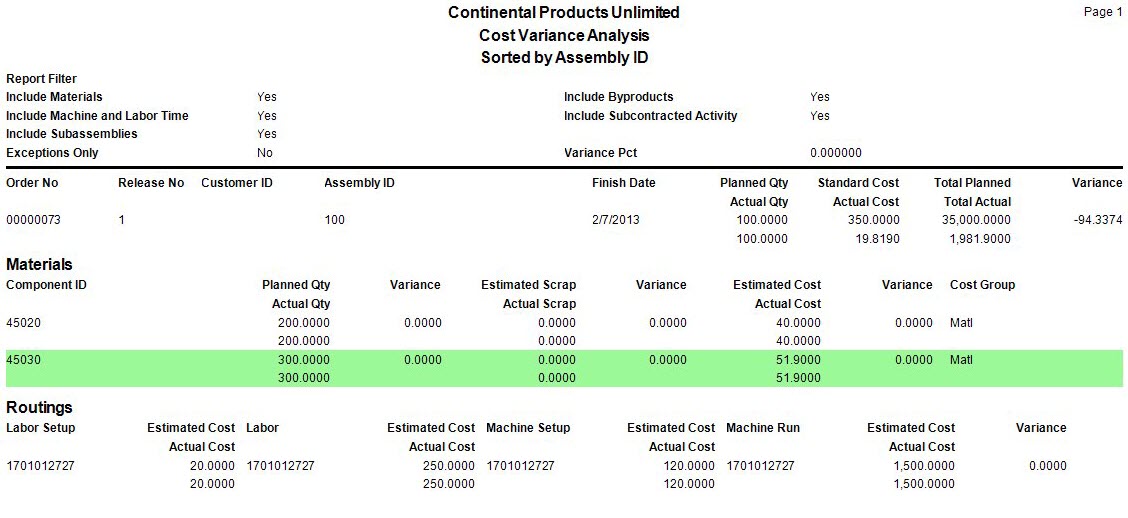Select the Report Filter label
The height and width of the screenshot is (518, 1128).
click(41, 79)
